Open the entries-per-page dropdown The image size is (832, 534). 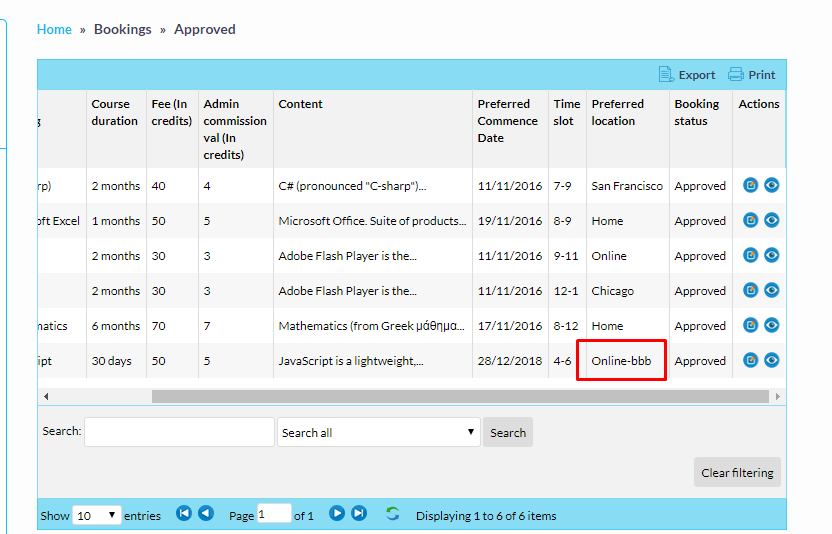(97, 515)
